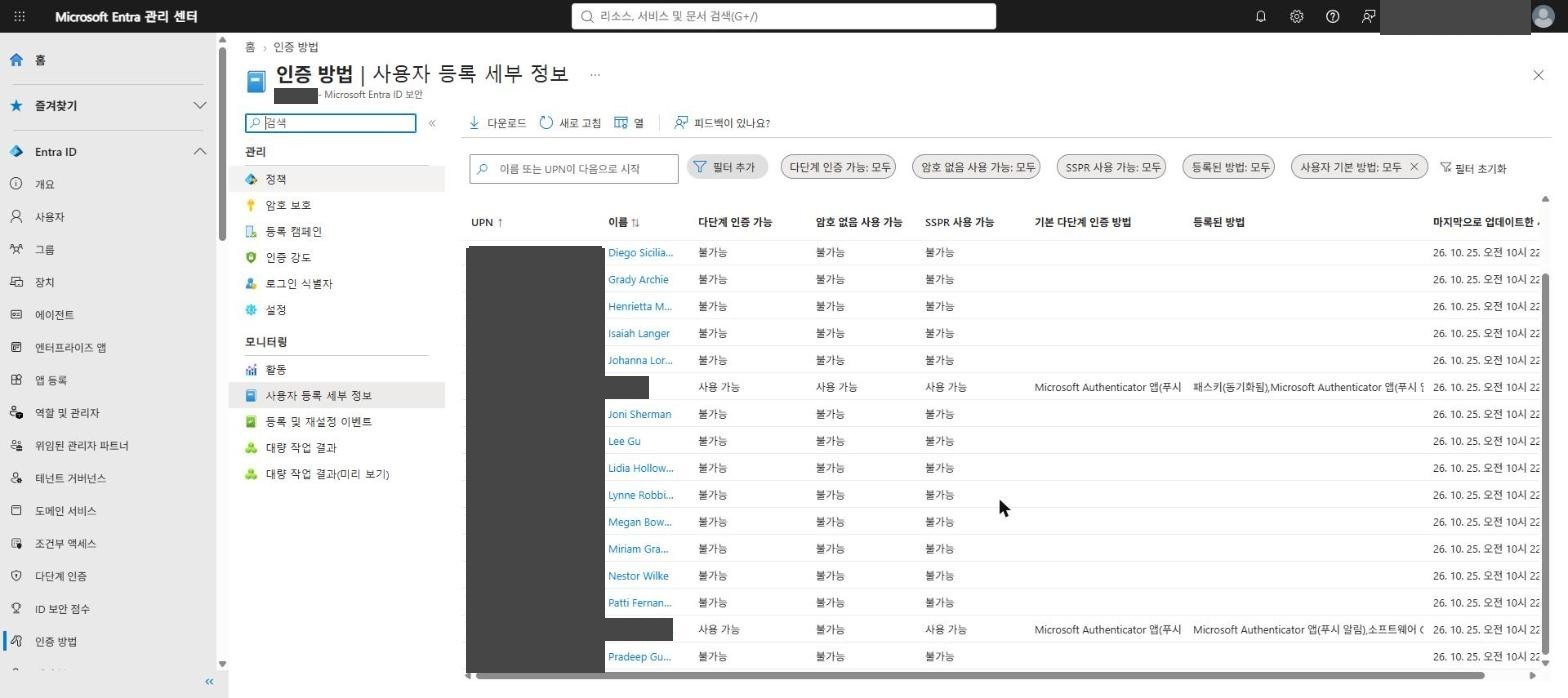Open 개요 in Entra ID menu
The height and width of the screenshot is (698, 1568).
click(x=45, y=184)
